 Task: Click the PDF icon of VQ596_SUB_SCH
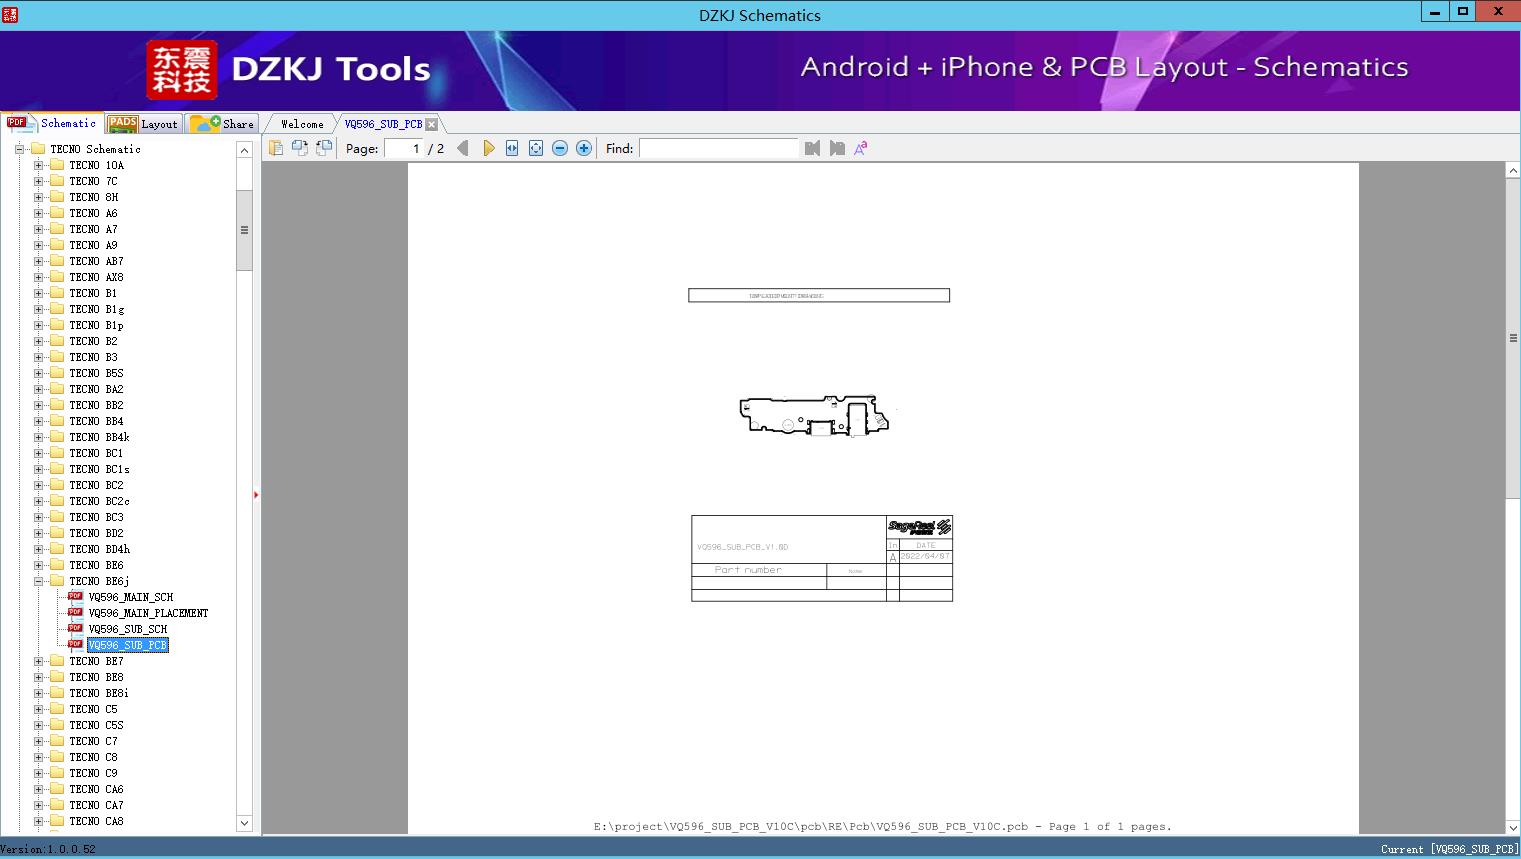pos(75,629)
